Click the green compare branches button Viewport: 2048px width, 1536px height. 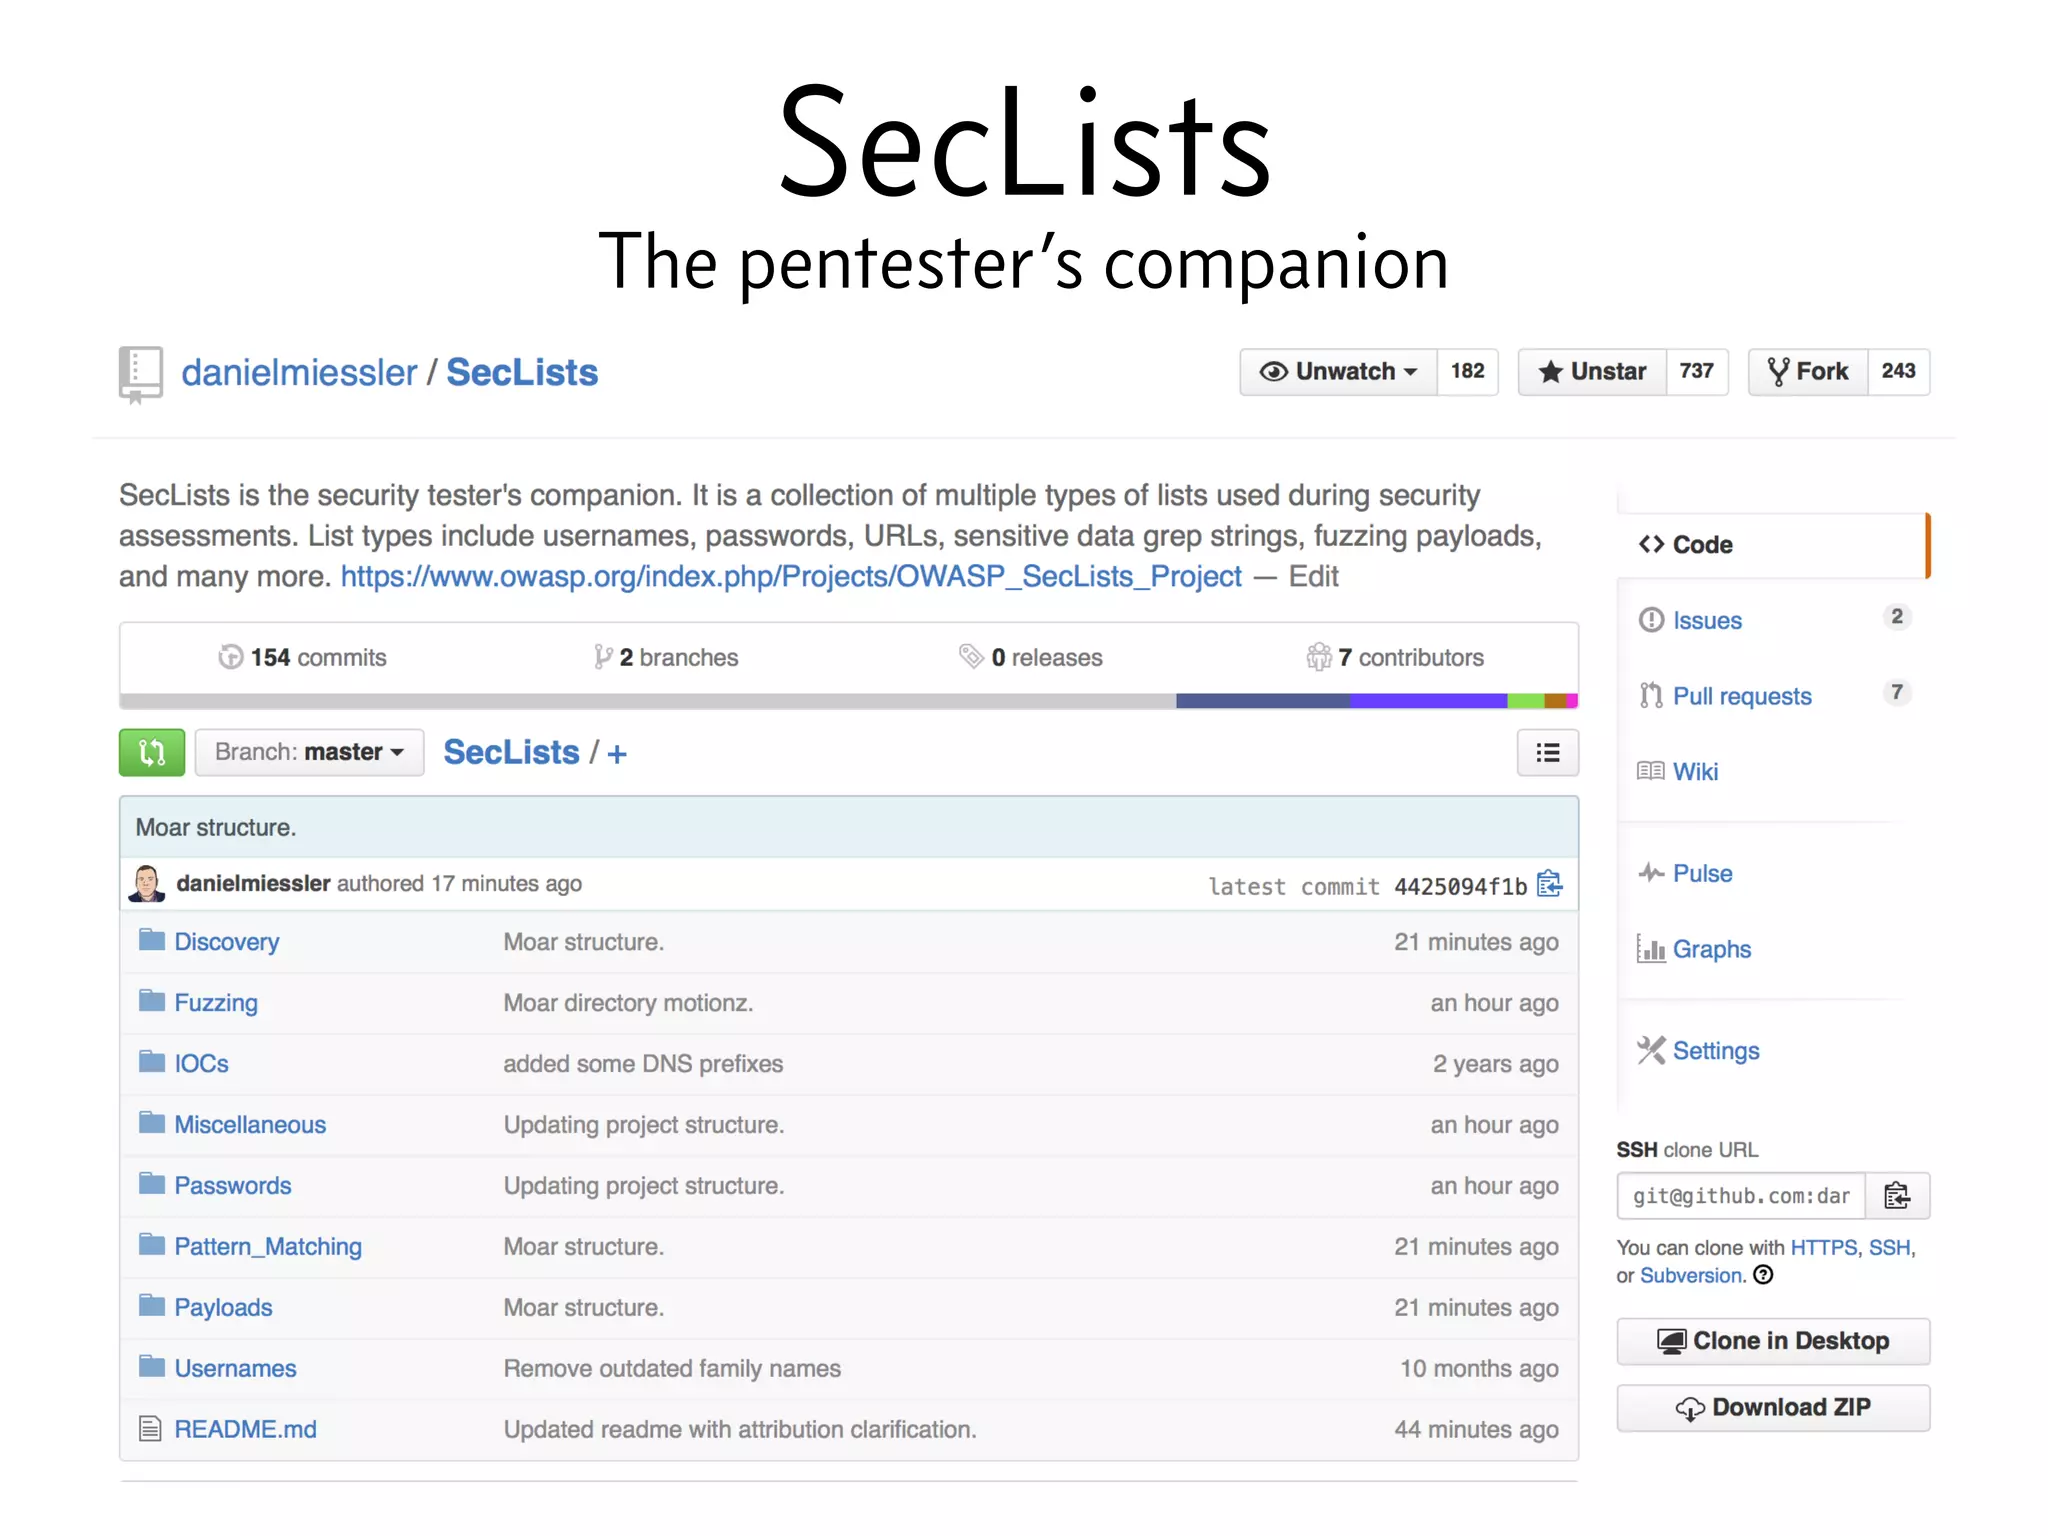click(x=151, y=752)
